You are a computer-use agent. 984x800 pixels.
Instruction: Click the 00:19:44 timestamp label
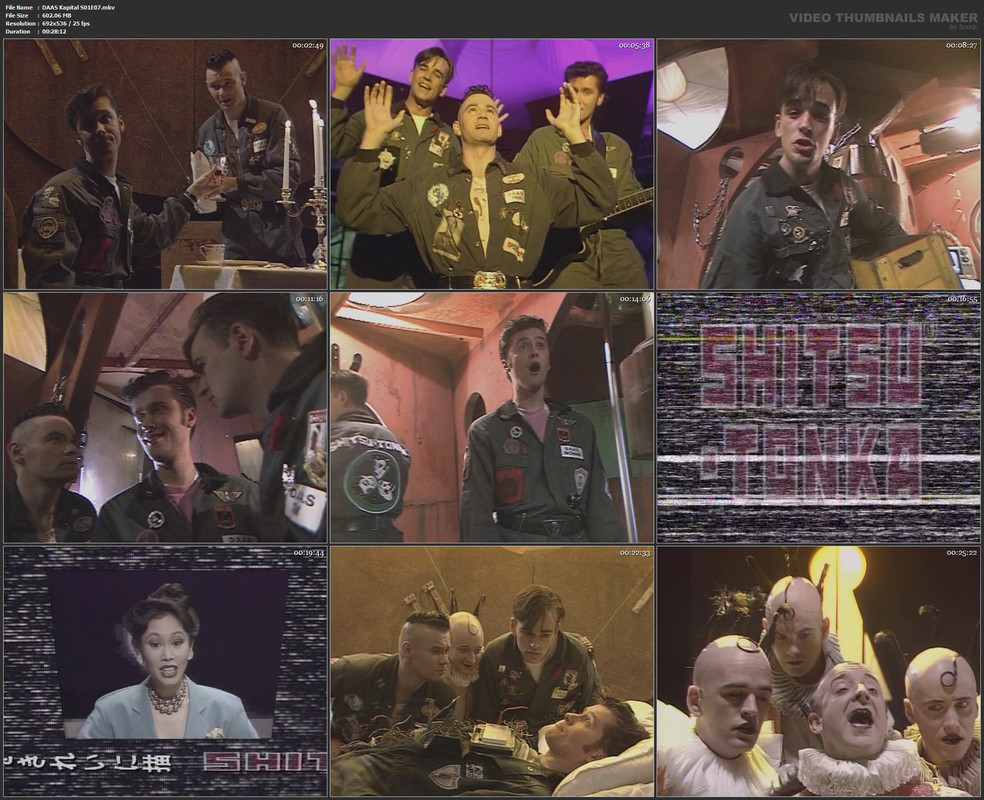click(309, 553)
